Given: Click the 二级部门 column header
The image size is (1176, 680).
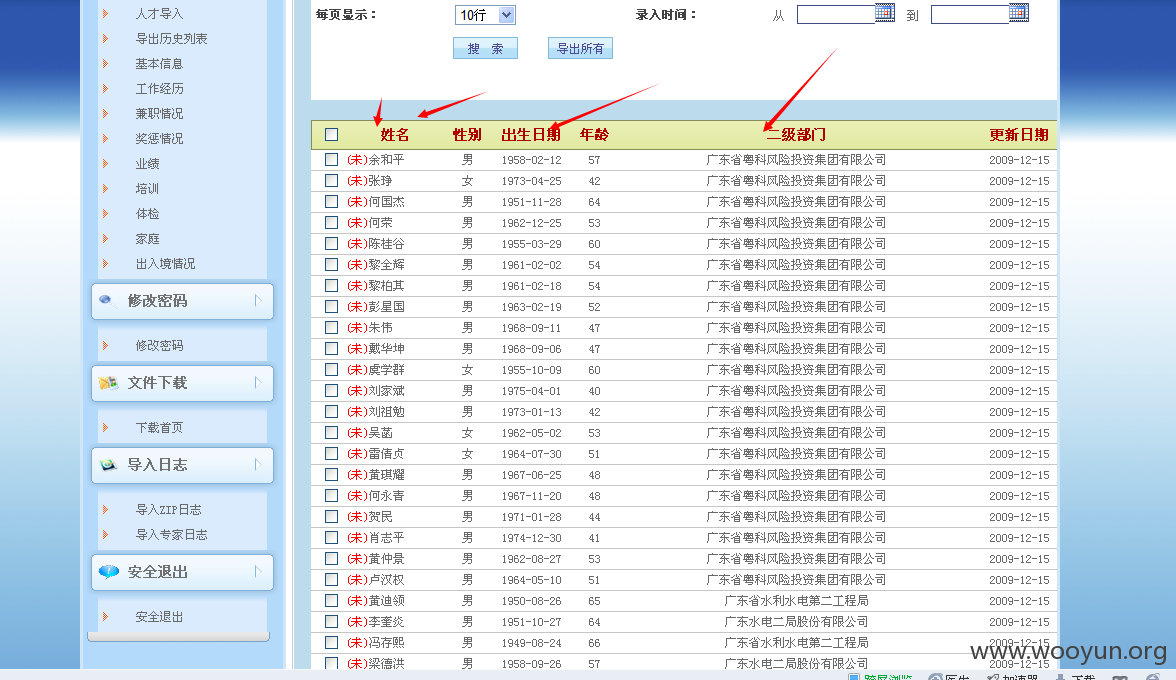Looking at the screenshot, I should click(x=796, y=135).
